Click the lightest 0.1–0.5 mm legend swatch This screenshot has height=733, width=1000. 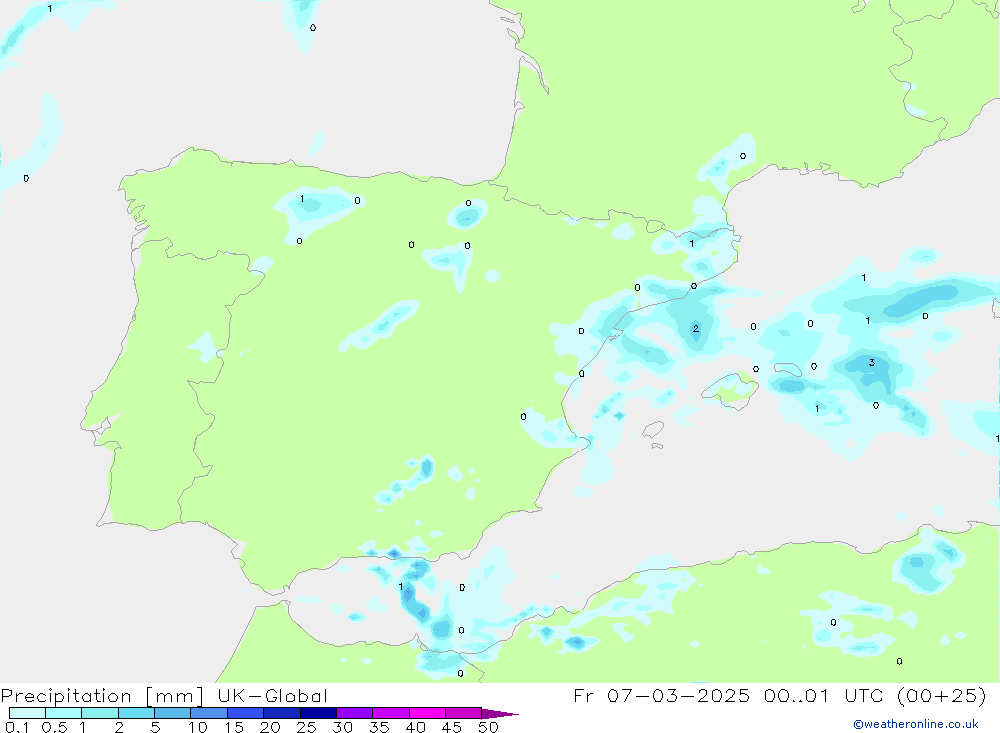pyautogui.click(x=27, y=713)
